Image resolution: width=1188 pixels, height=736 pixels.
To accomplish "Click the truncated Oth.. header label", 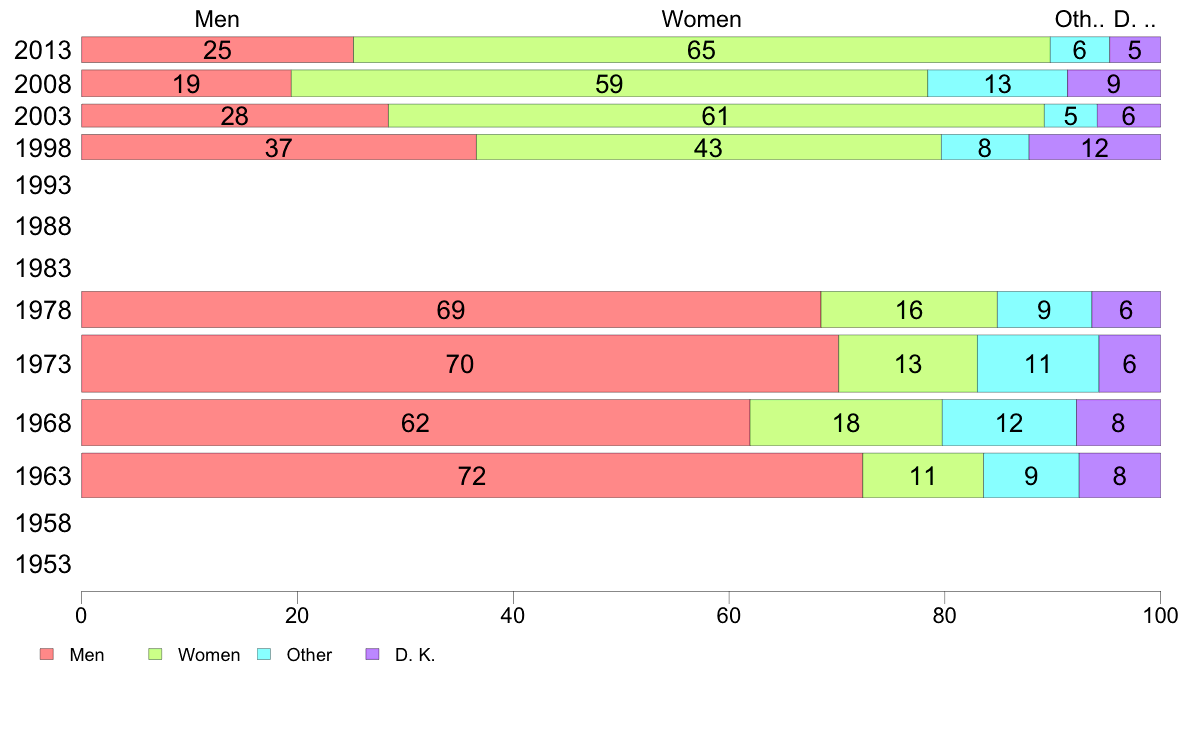I will coord(1079,19).
